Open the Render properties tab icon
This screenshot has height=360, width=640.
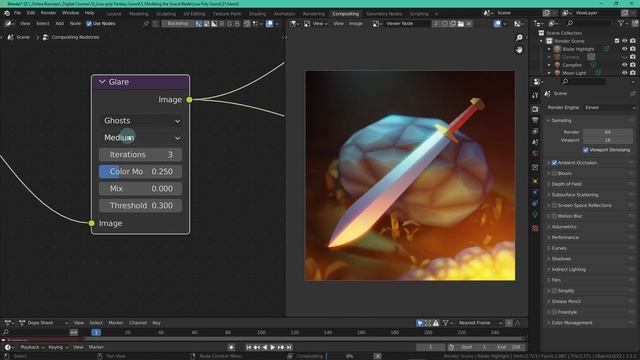click(535, 109)
